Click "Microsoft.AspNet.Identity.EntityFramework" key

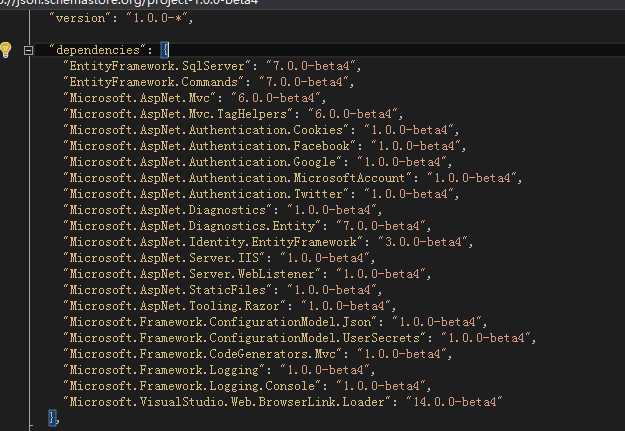(x=213, y=242)
